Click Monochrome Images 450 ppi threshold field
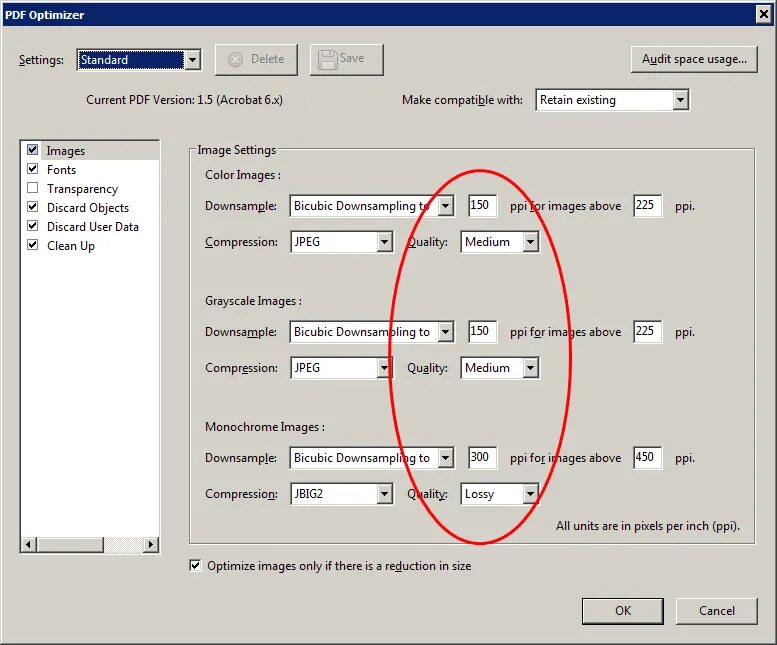 (647, 457)
